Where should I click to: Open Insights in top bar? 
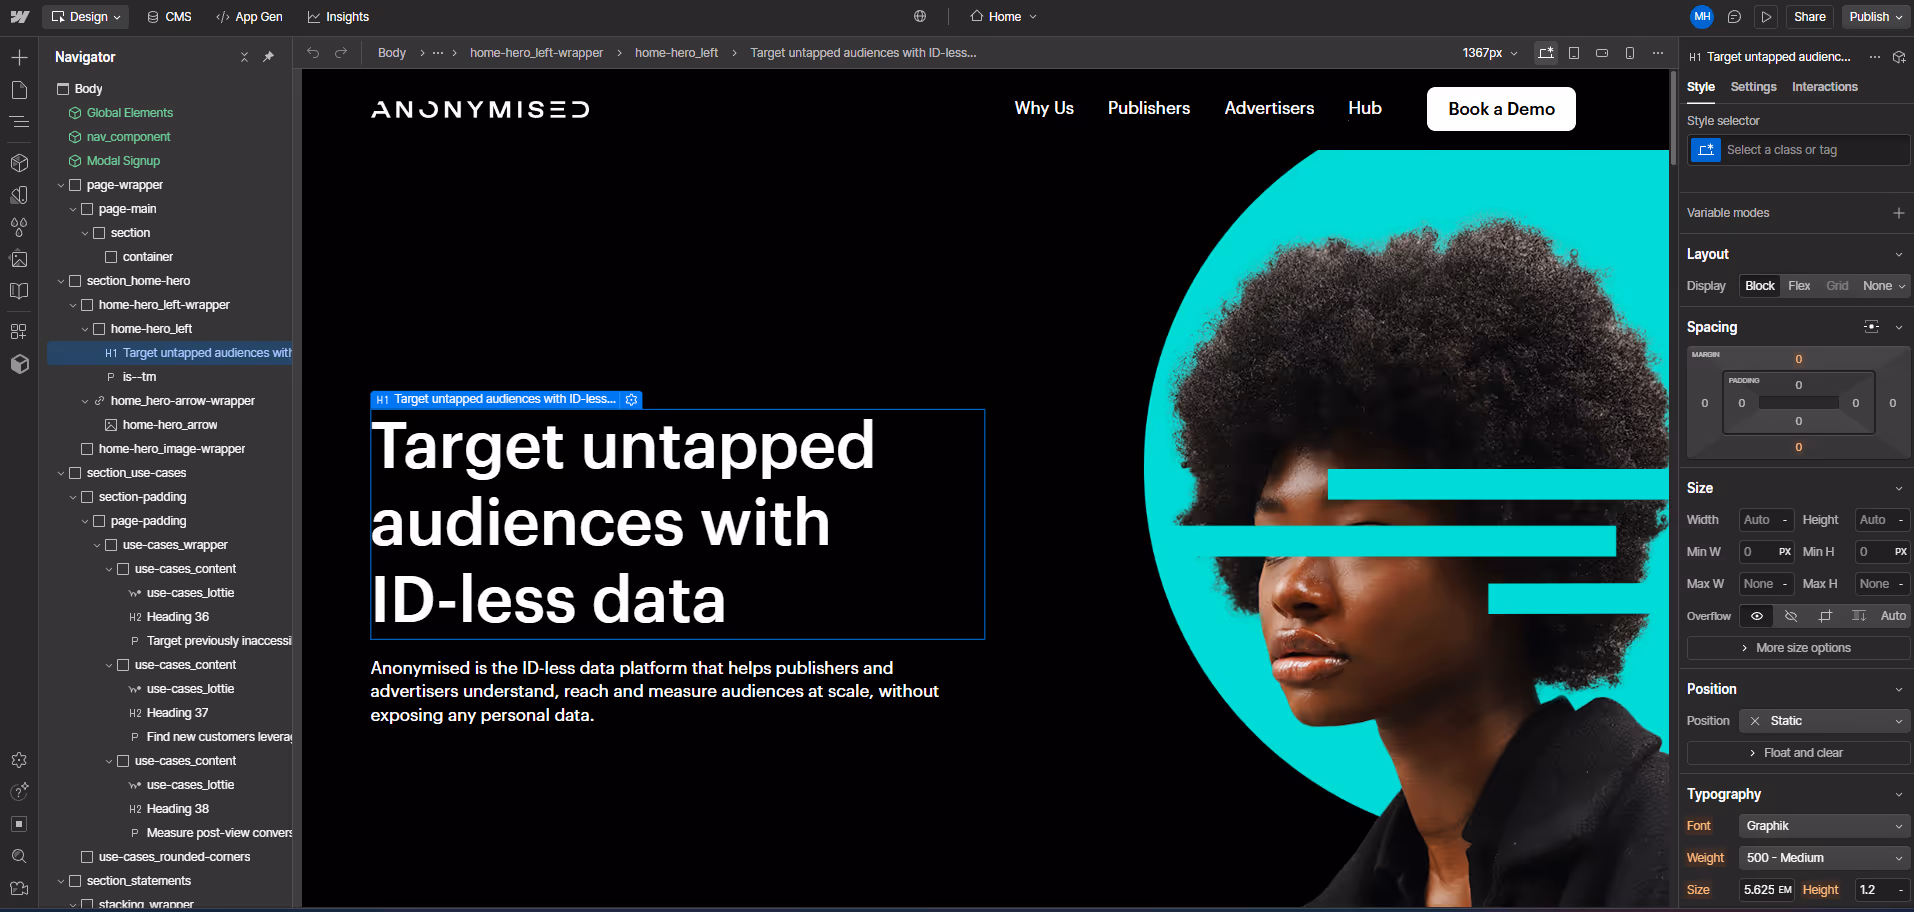point(338,17)
